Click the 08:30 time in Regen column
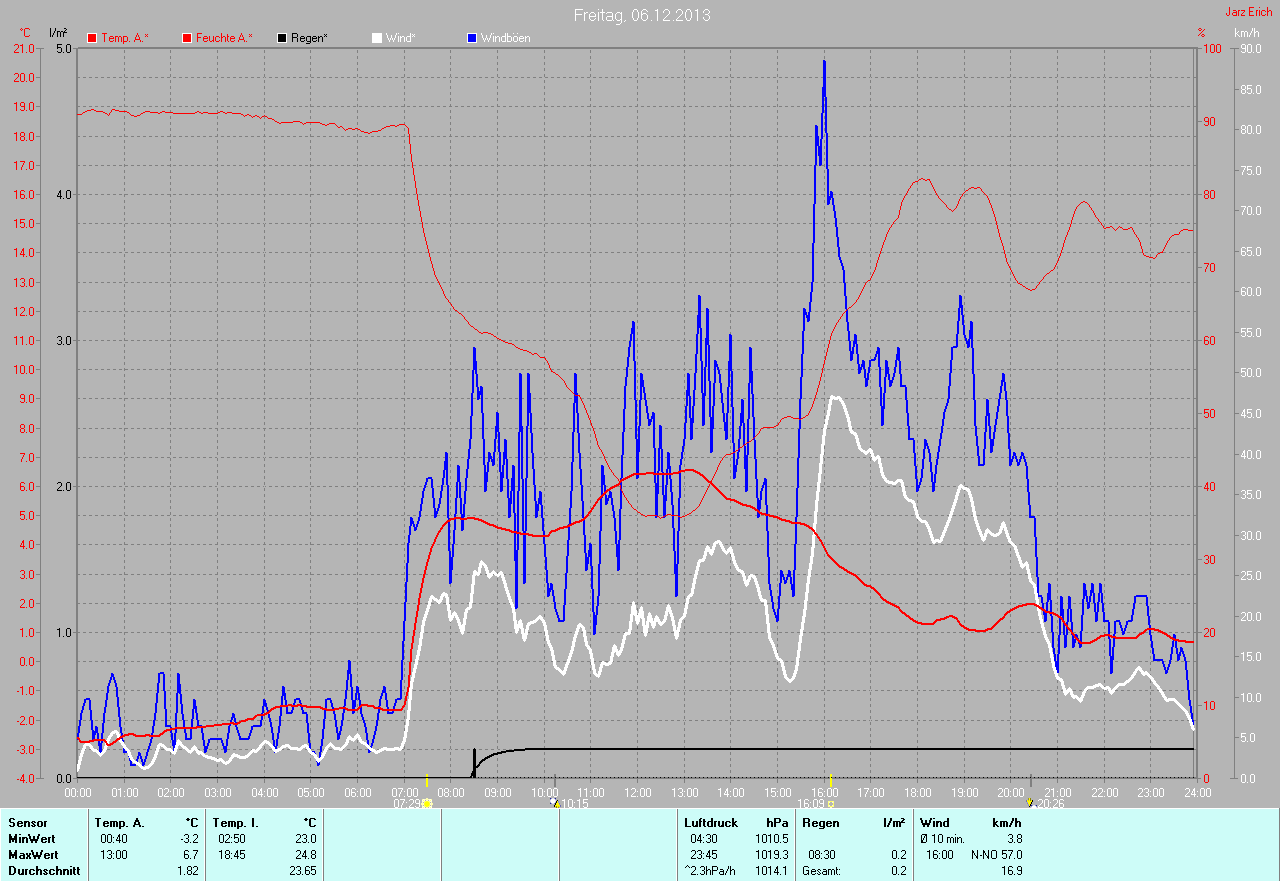Image resolution: width=1280 pixels, height=881 pixels. 823,855
